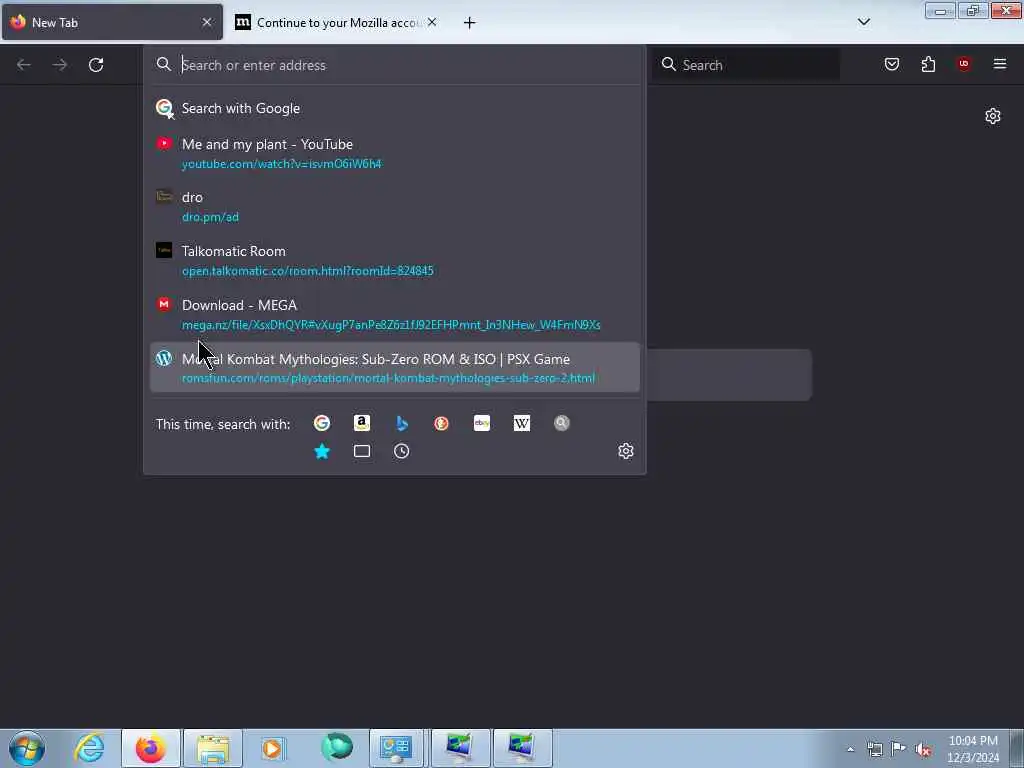
Task: Open the Extensions puzzle icon
Action: point(928,64)
